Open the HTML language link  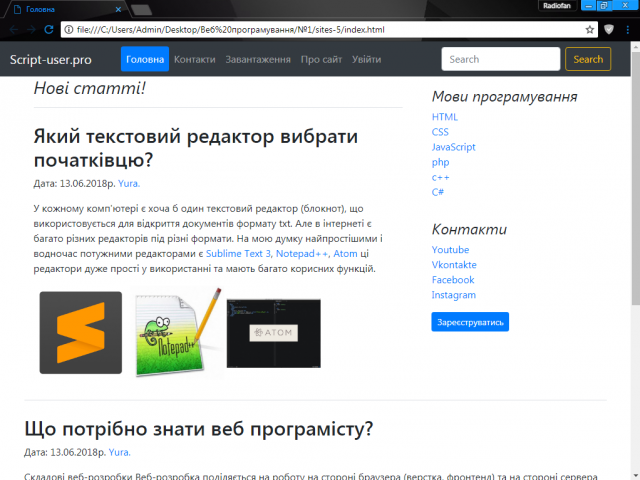(445, 117)
